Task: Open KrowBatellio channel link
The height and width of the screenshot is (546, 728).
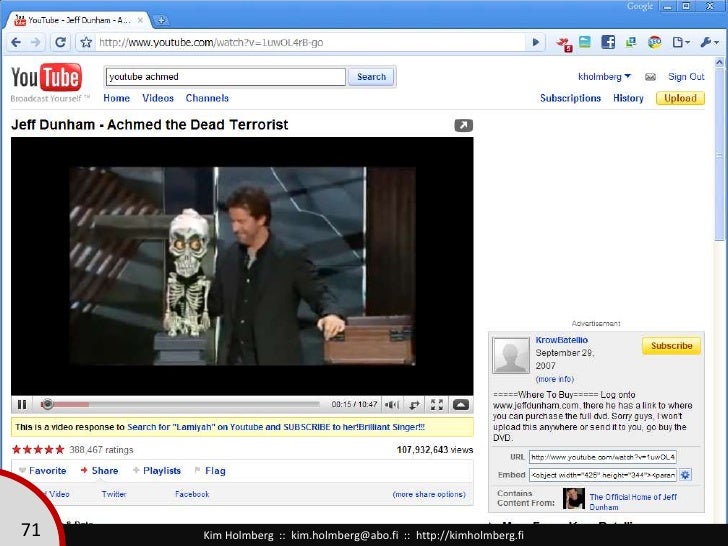Action: point(562,340)
